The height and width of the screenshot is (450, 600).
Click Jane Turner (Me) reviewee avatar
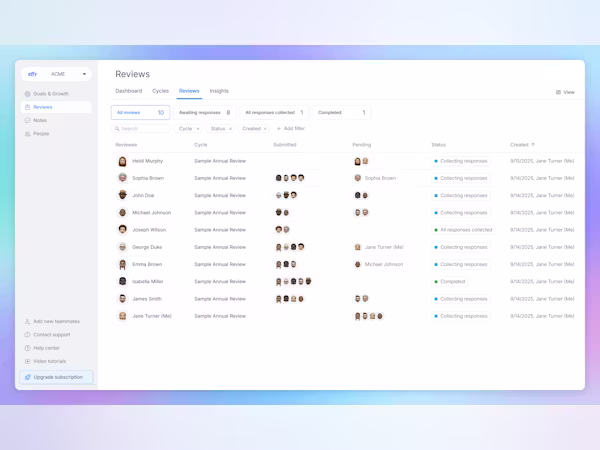pos(122,316)
